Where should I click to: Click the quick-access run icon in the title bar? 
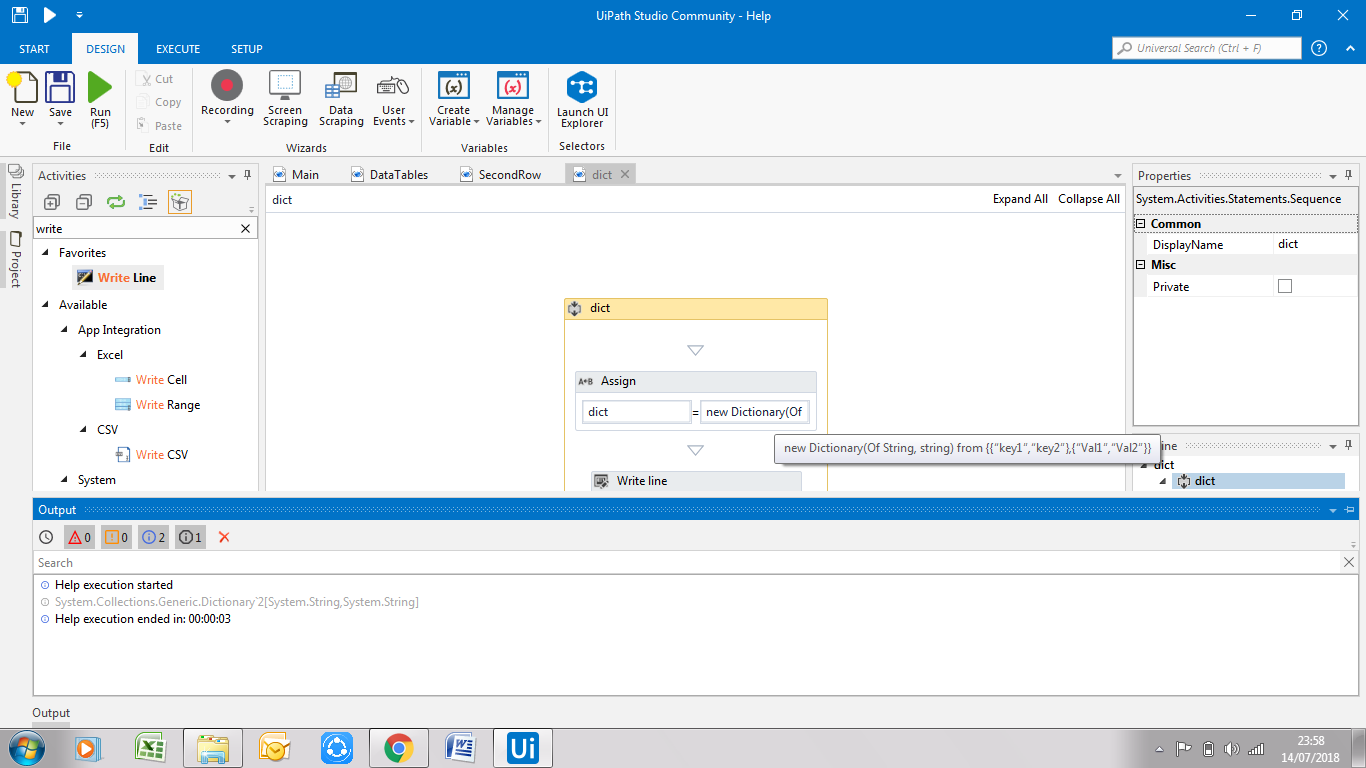[50, 15]
